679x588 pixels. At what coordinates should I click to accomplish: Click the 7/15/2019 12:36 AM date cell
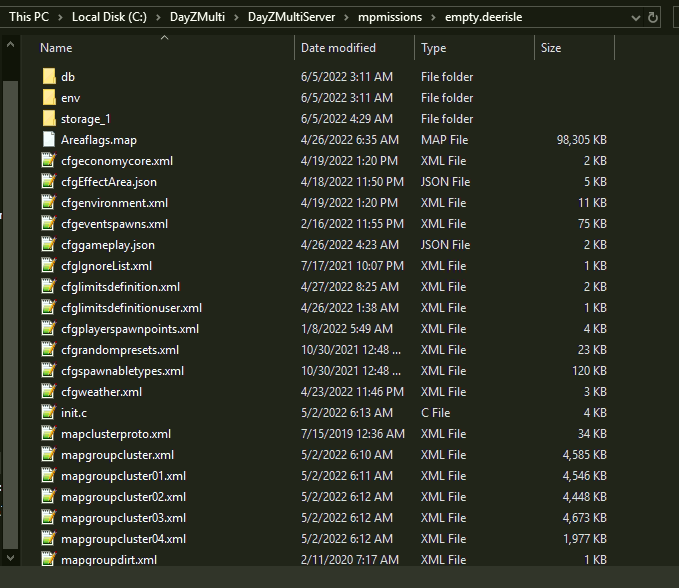point(352,434)
